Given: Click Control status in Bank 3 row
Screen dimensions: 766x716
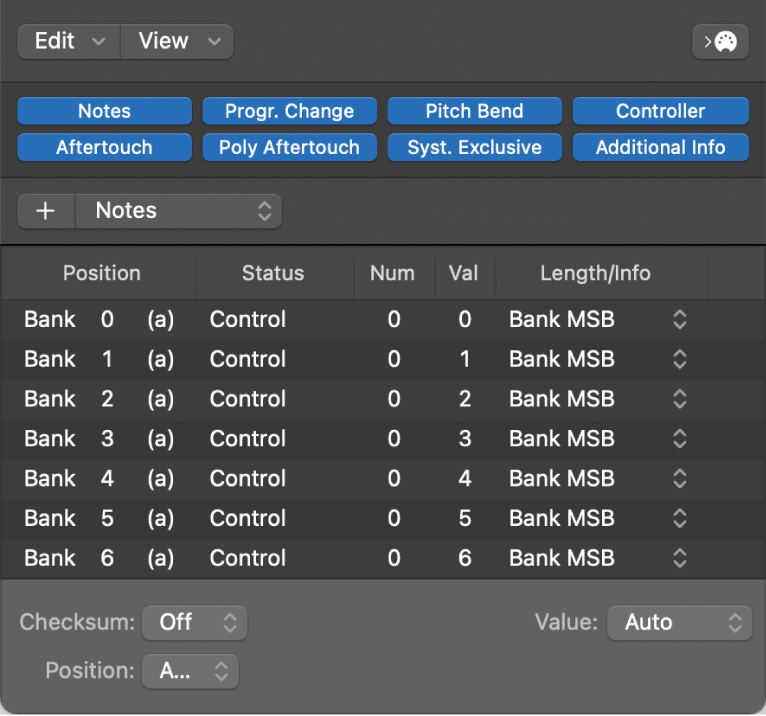Looking at the screenshot, I should pyautogui.click(x=248, y=439).
